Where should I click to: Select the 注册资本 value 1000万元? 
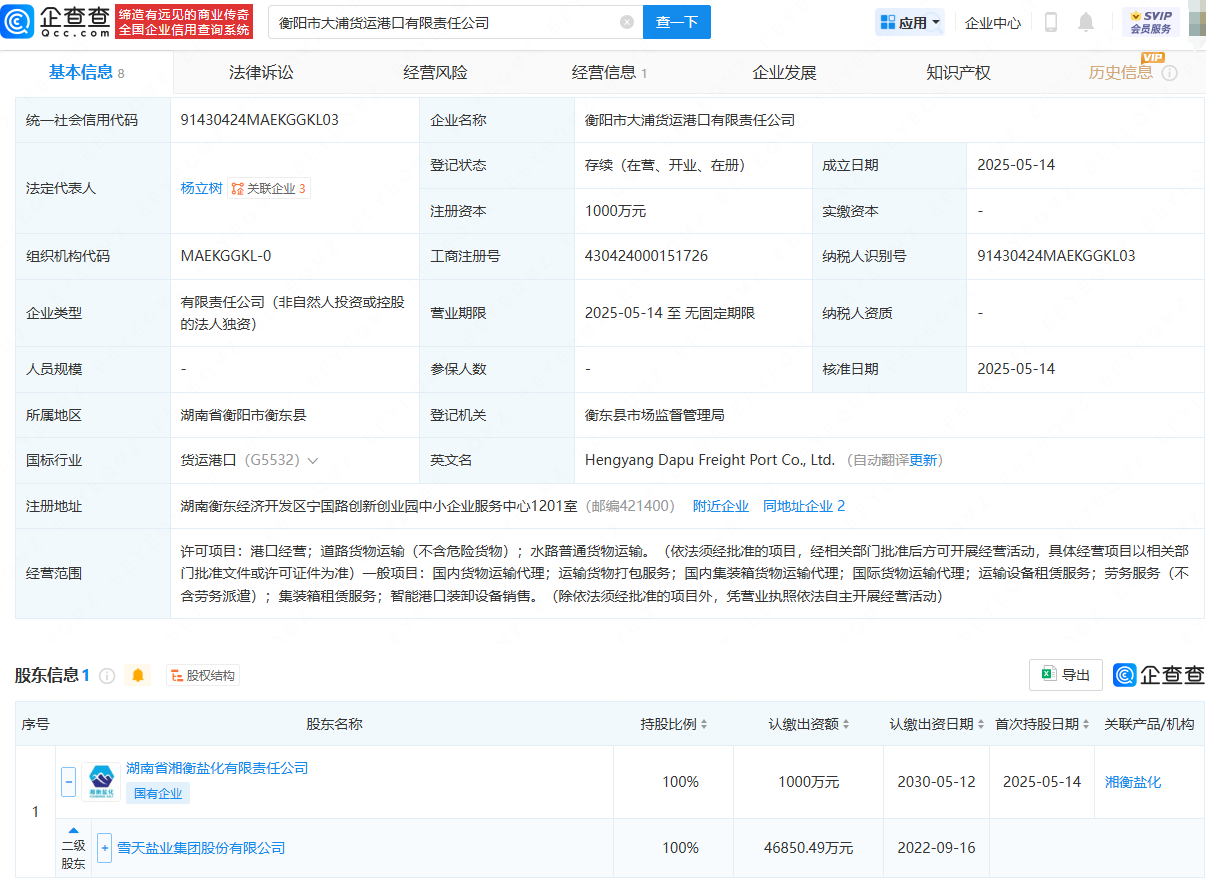[x=616, y=211]
